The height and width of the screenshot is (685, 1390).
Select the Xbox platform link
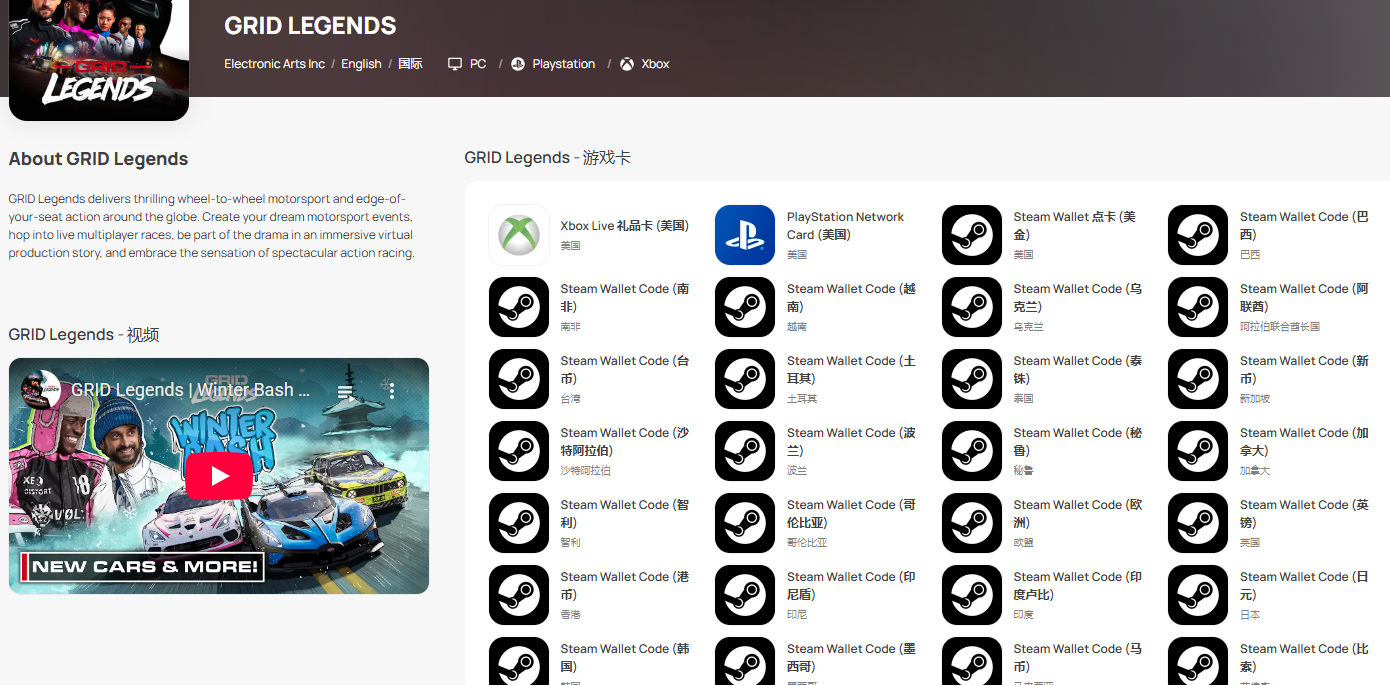[x=644, y=64]
